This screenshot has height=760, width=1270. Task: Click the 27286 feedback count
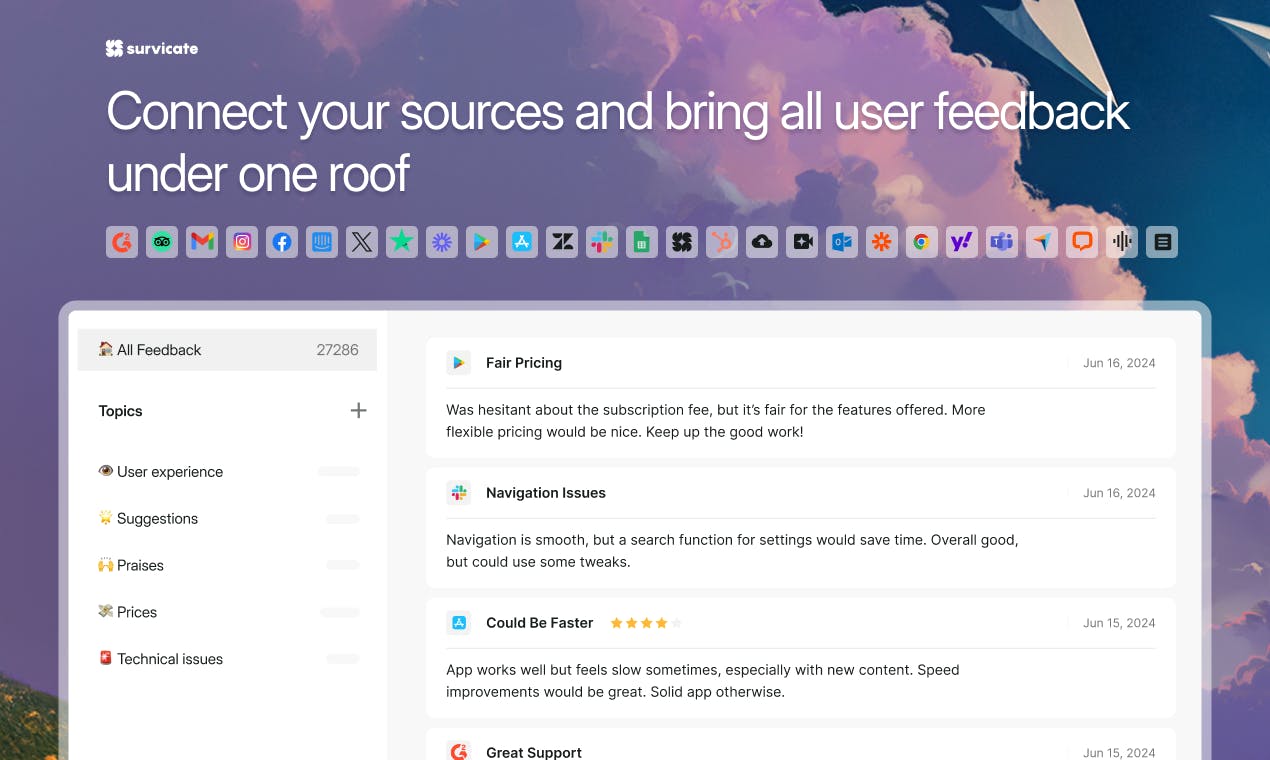click(x=337, y=350)
